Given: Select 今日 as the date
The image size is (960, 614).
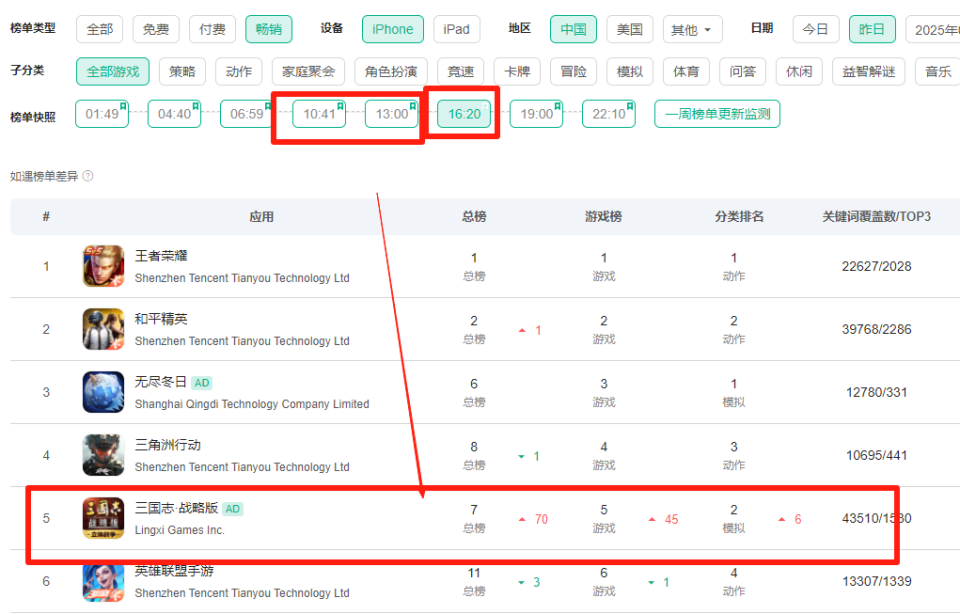Looking at the screenshot, I should tap(816, 29).
